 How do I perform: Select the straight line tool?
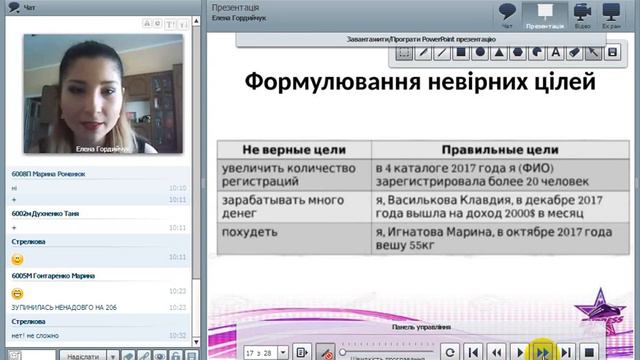pyautogui.click(x=442, y=53)
